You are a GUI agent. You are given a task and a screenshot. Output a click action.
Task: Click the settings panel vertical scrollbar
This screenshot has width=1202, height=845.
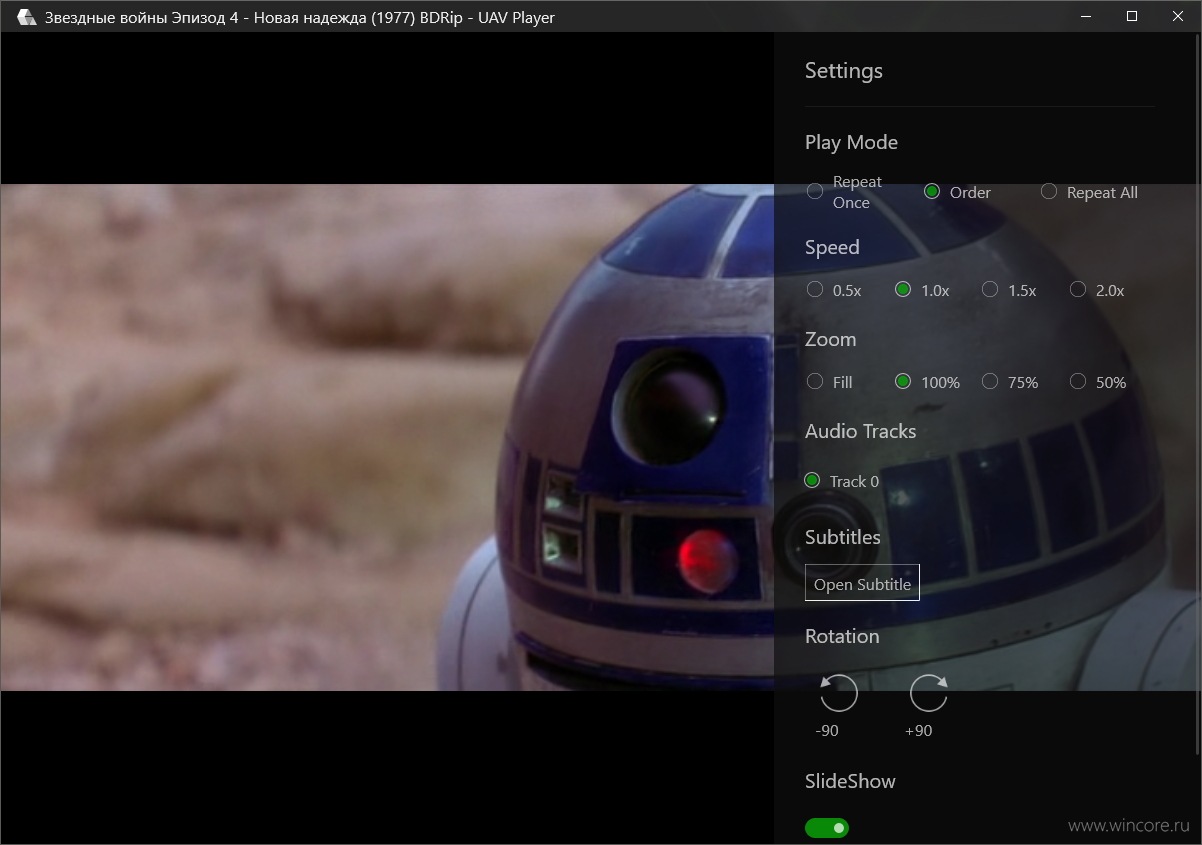[1198, 395]
